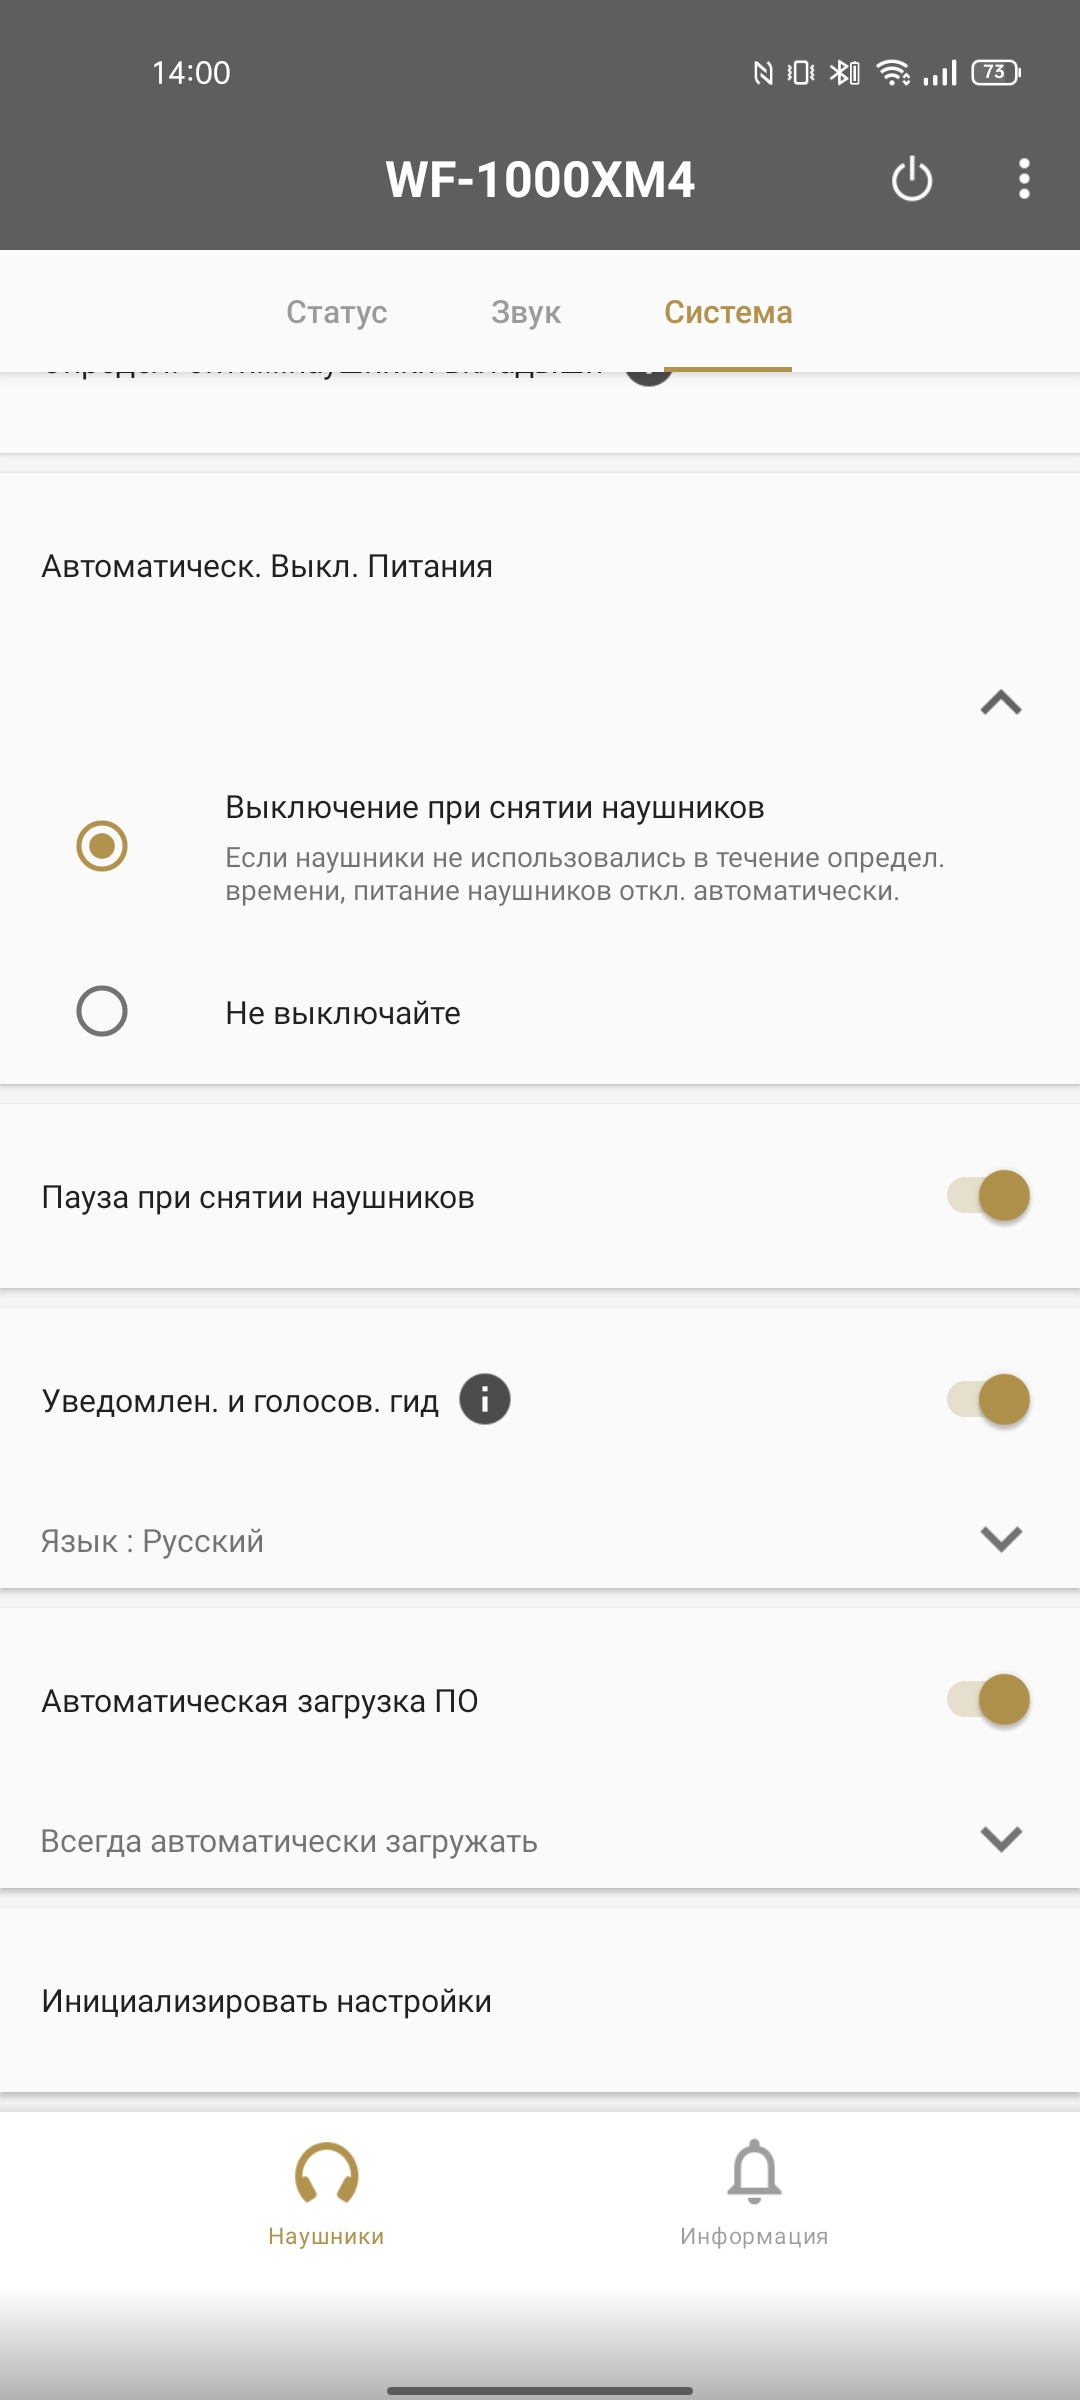Viewport: 1080px width, 2400px height.
Task: Tap the Wi-Fi status bar icon
Action: (893, 72)
